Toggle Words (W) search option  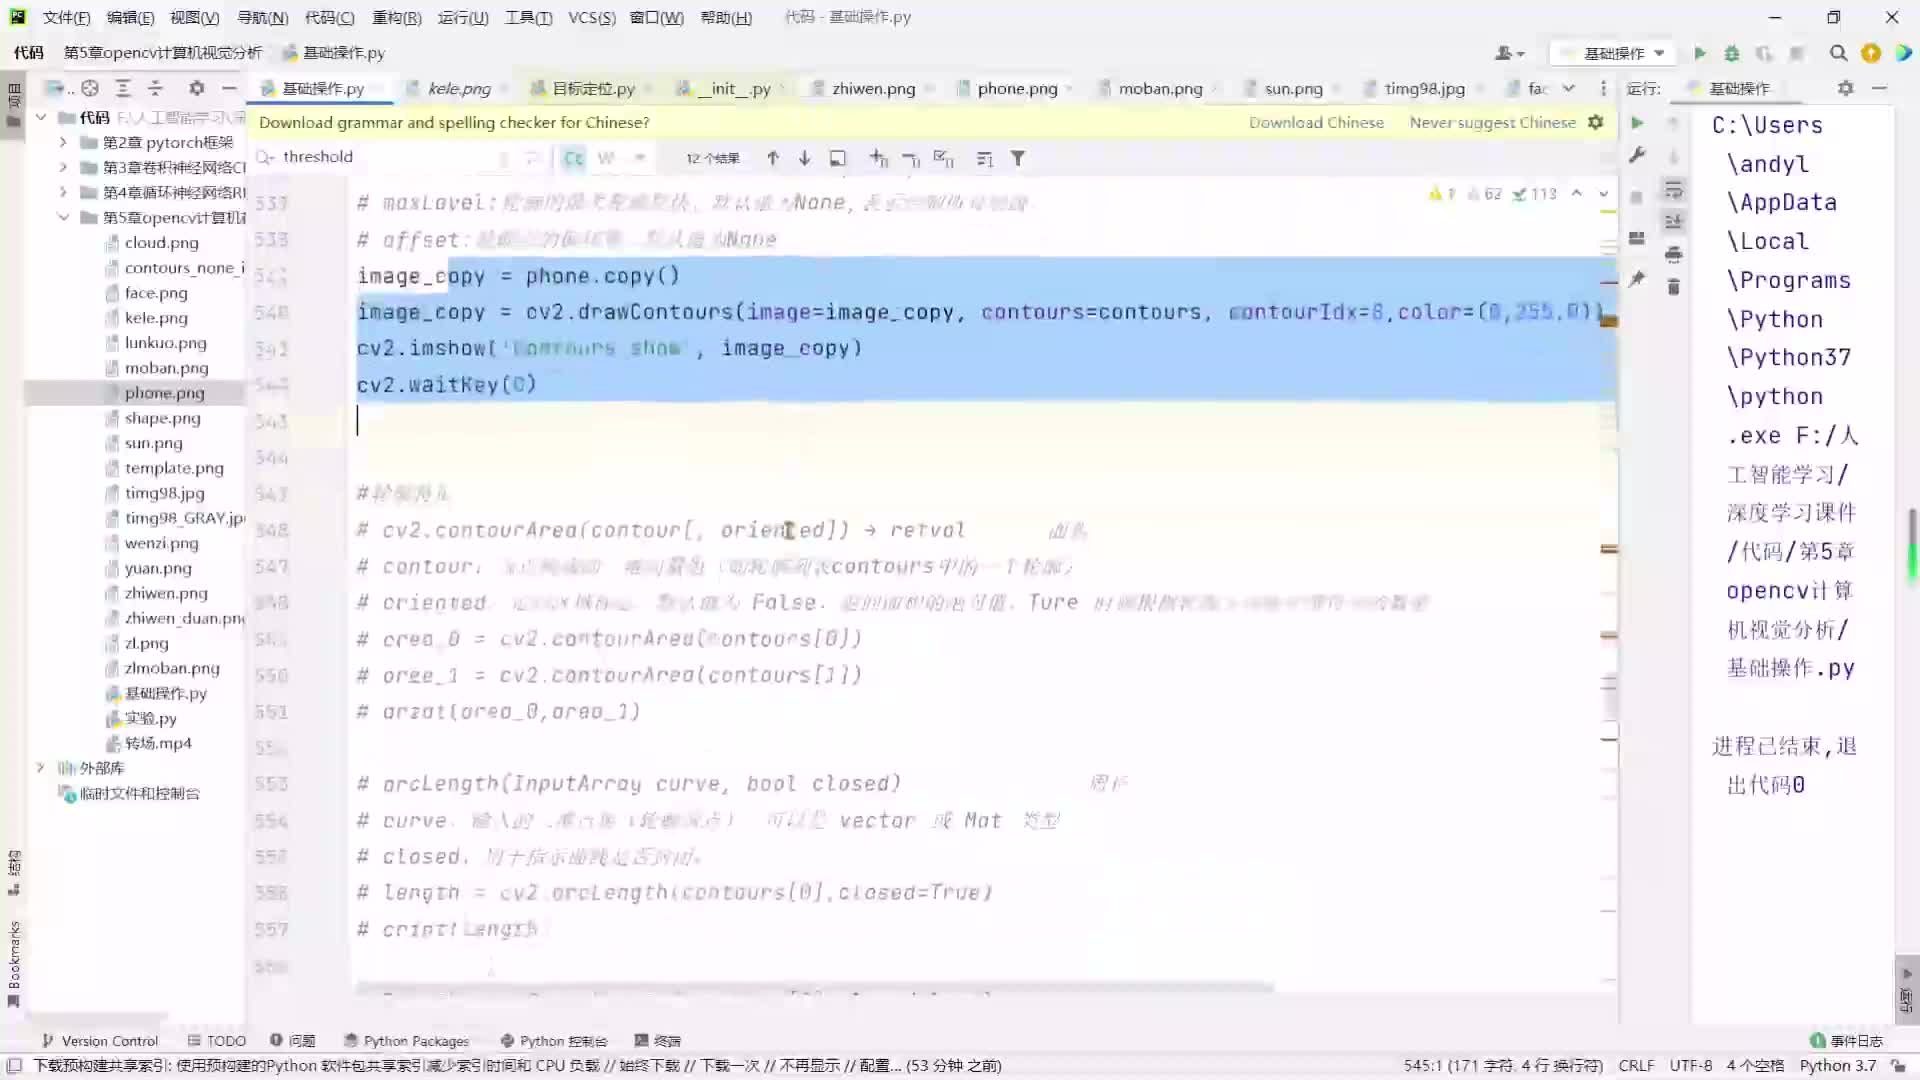pos(606,158)
